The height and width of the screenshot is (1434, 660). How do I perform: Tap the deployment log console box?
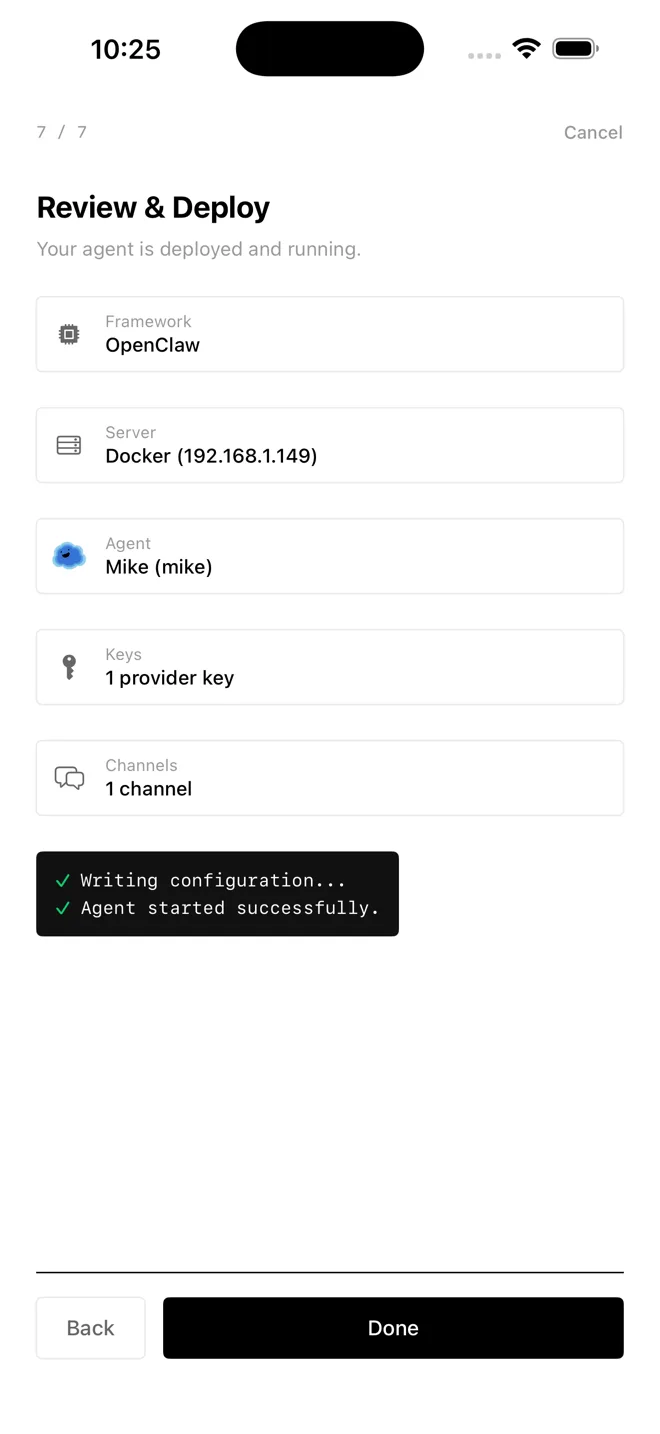[217, 894]
